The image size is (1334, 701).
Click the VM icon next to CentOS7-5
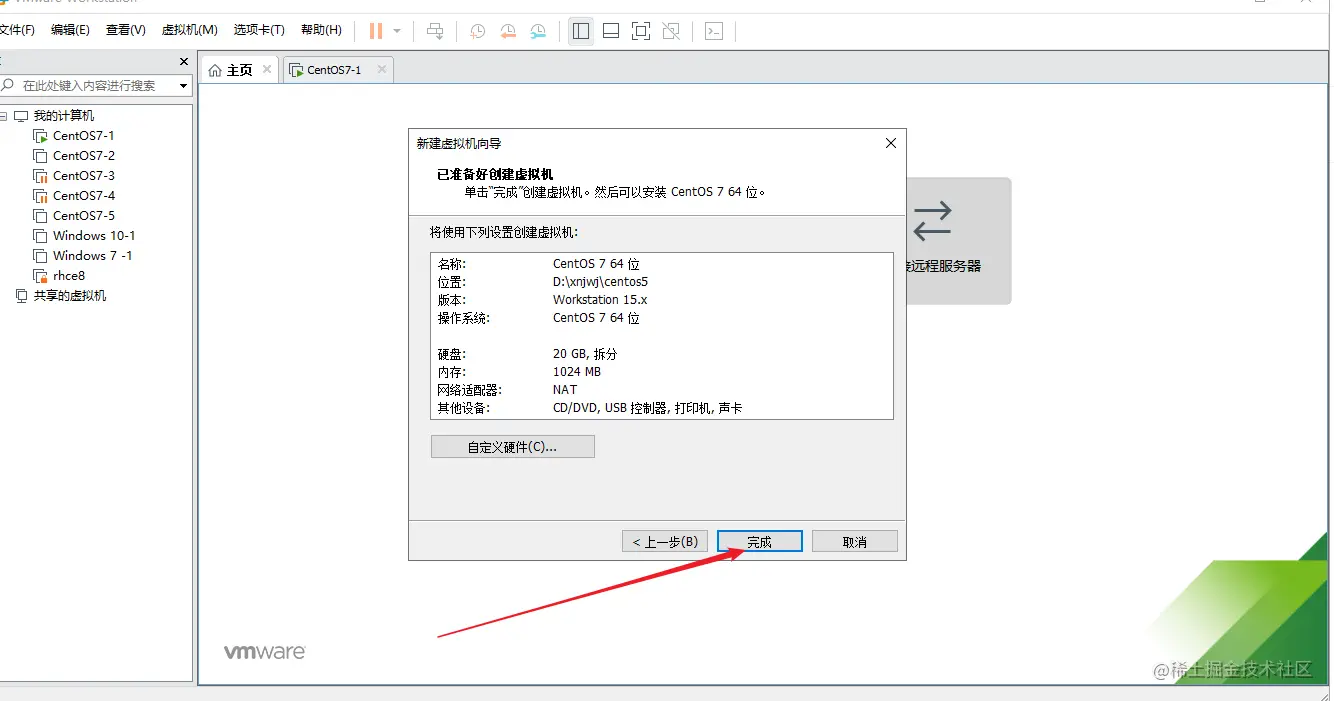click(x=40, y=216)
